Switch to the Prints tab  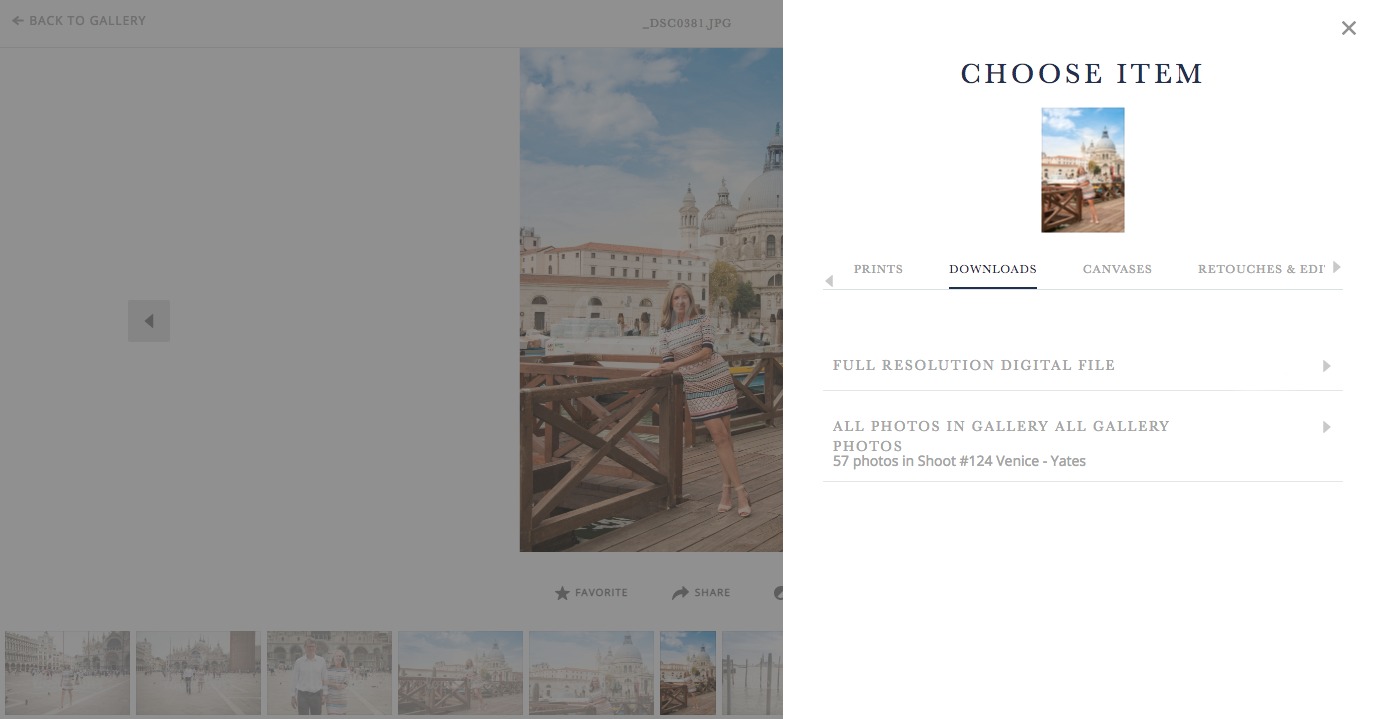(x=878, y=269)
